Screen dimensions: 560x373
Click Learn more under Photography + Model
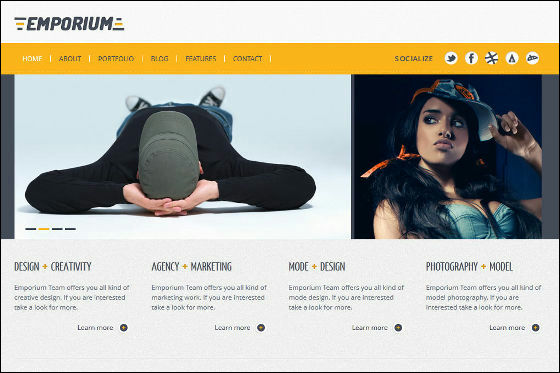point(507,328)
